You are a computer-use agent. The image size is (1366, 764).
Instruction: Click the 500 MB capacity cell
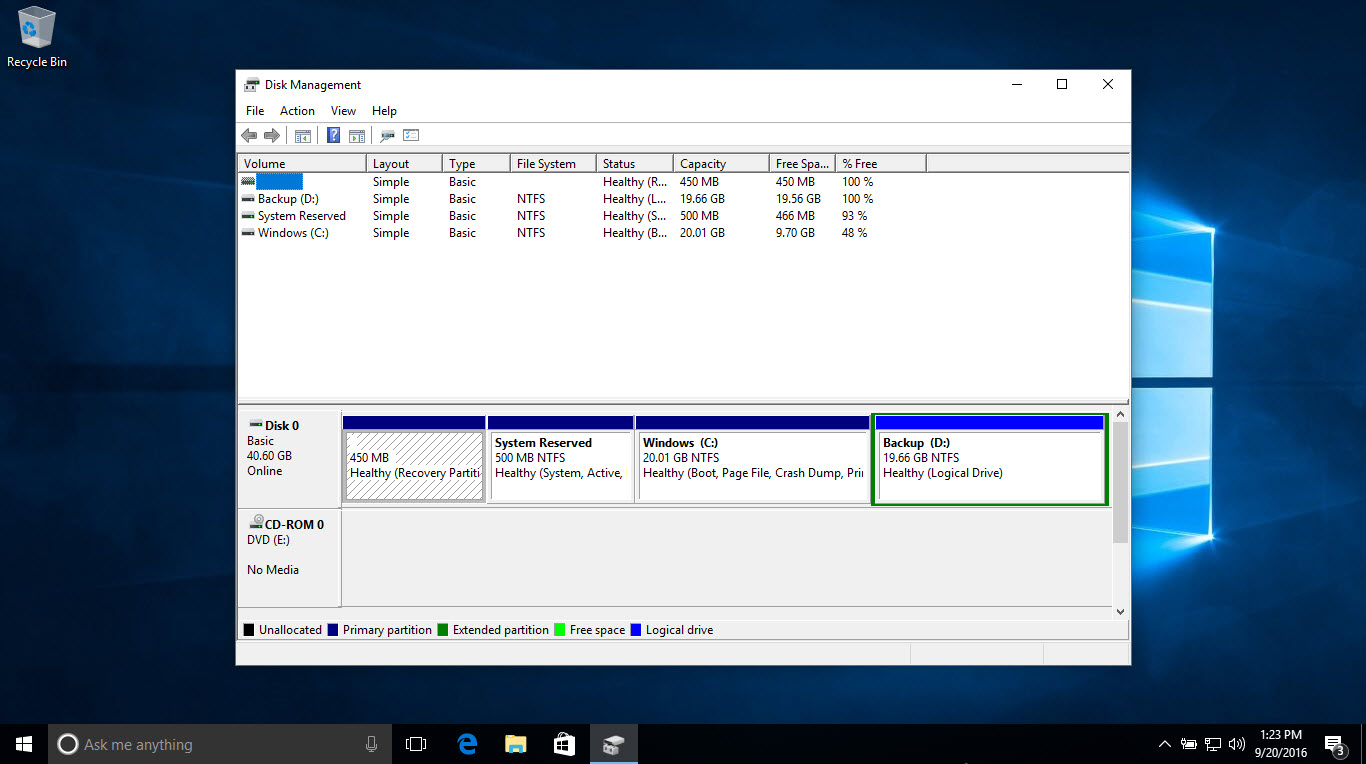pos(699,216)
